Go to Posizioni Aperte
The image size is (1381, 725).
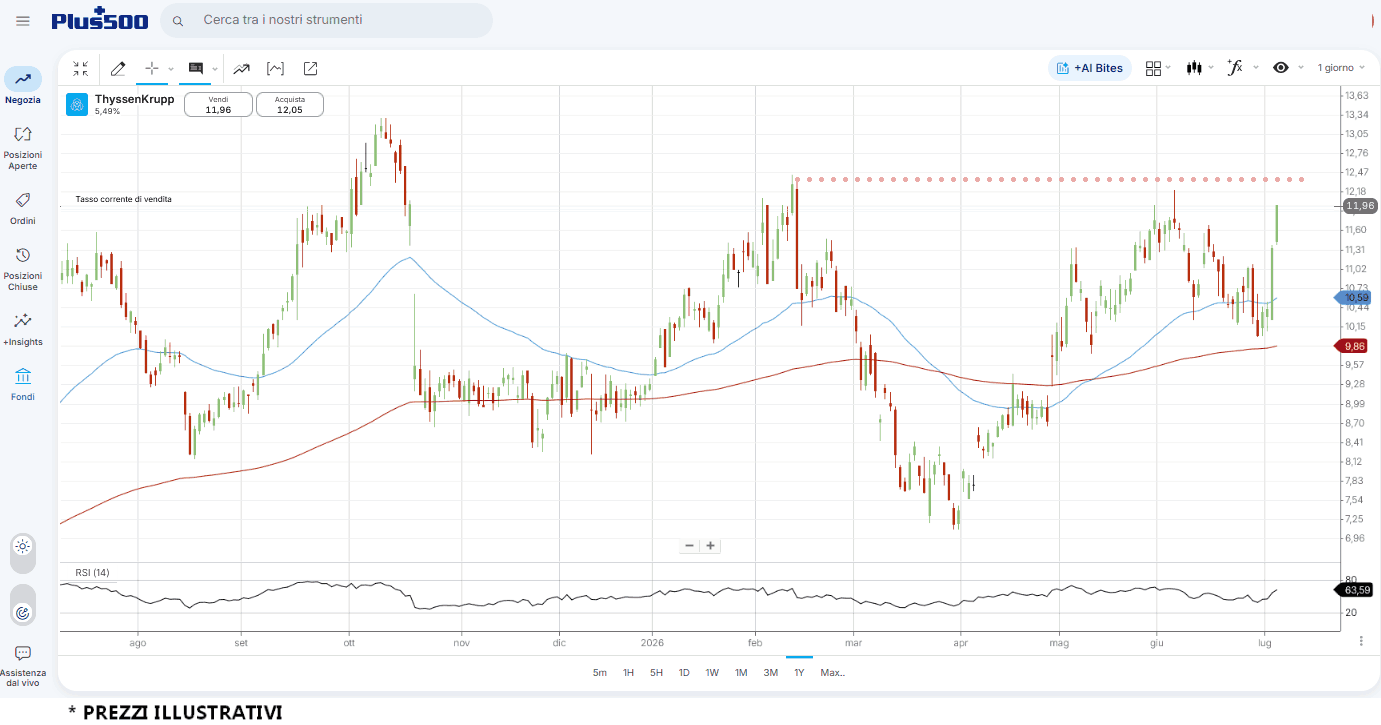(23, 147)
